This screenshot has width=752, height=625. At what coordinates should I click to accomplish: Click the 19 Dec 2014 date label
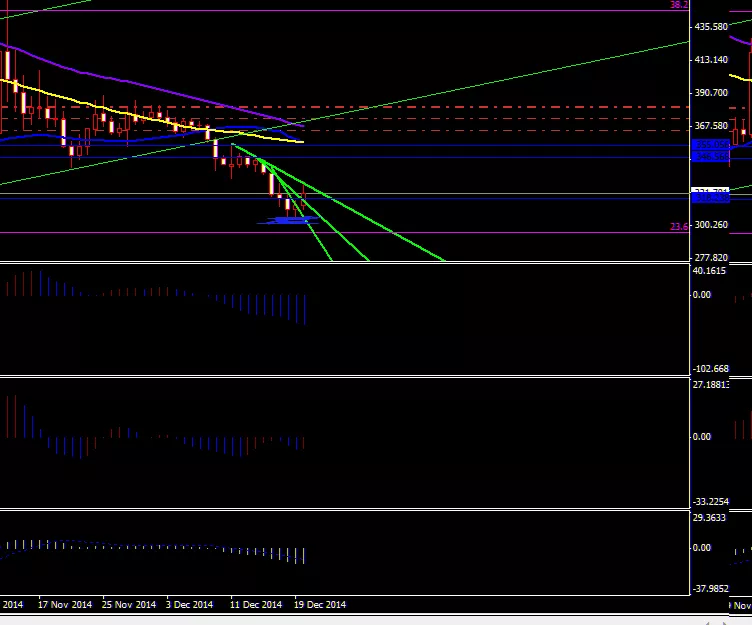click(x=320, y=605)
